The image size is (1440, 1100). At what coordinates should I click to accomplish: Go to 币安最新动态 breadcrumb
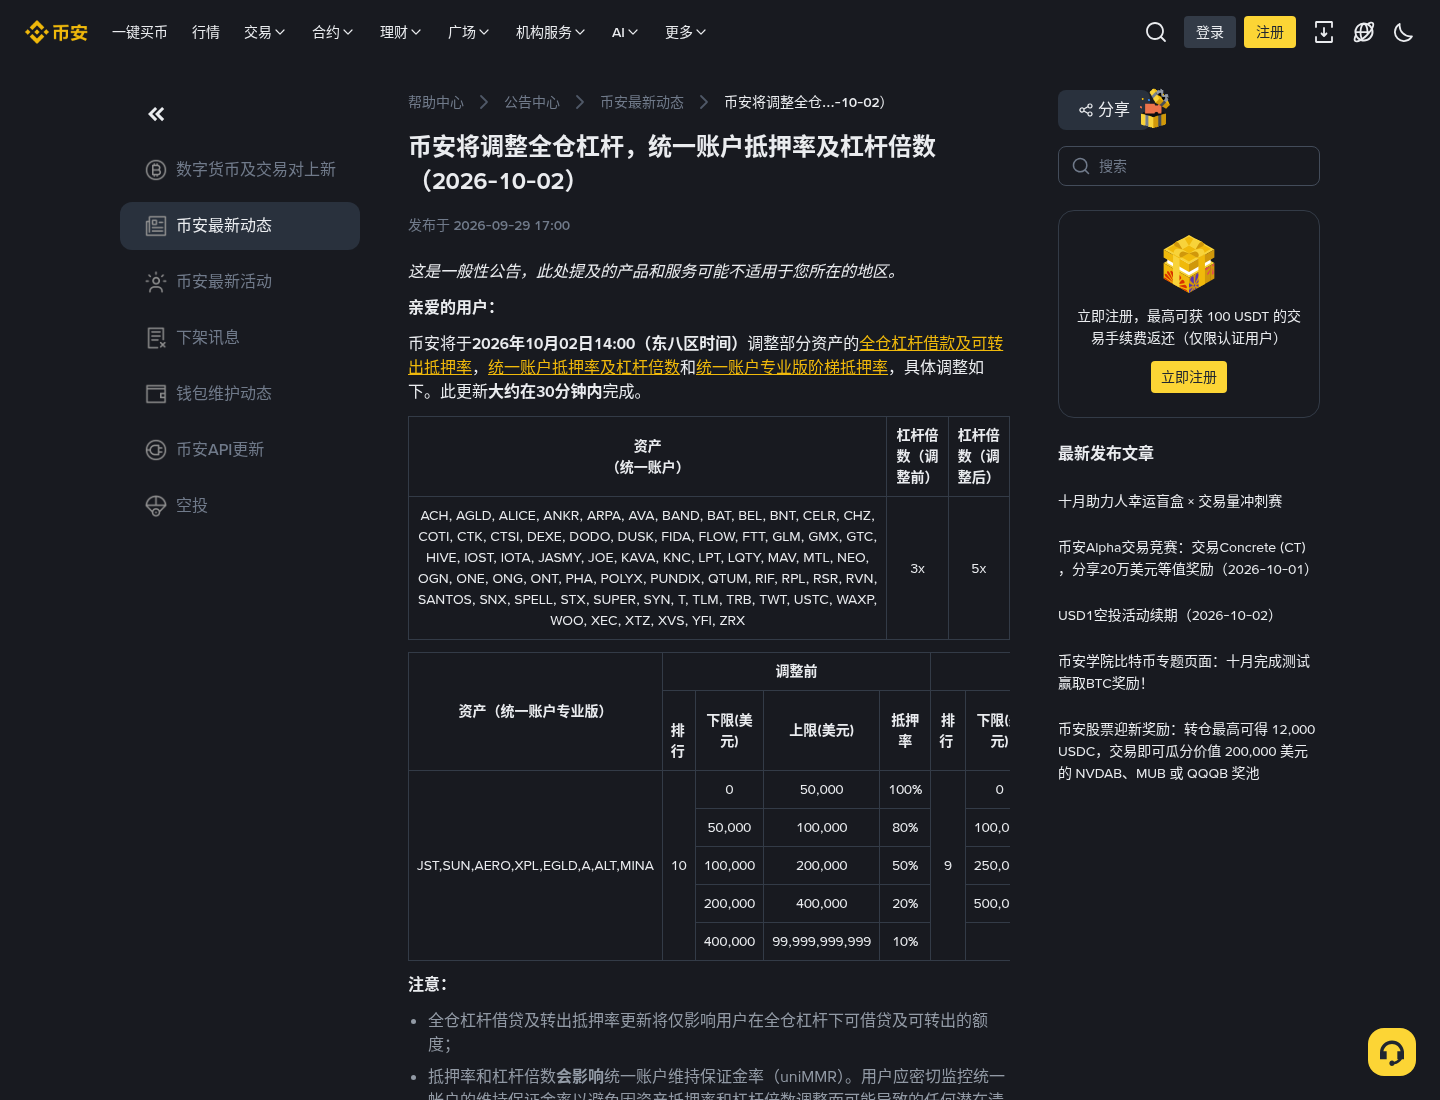[642, 102]
